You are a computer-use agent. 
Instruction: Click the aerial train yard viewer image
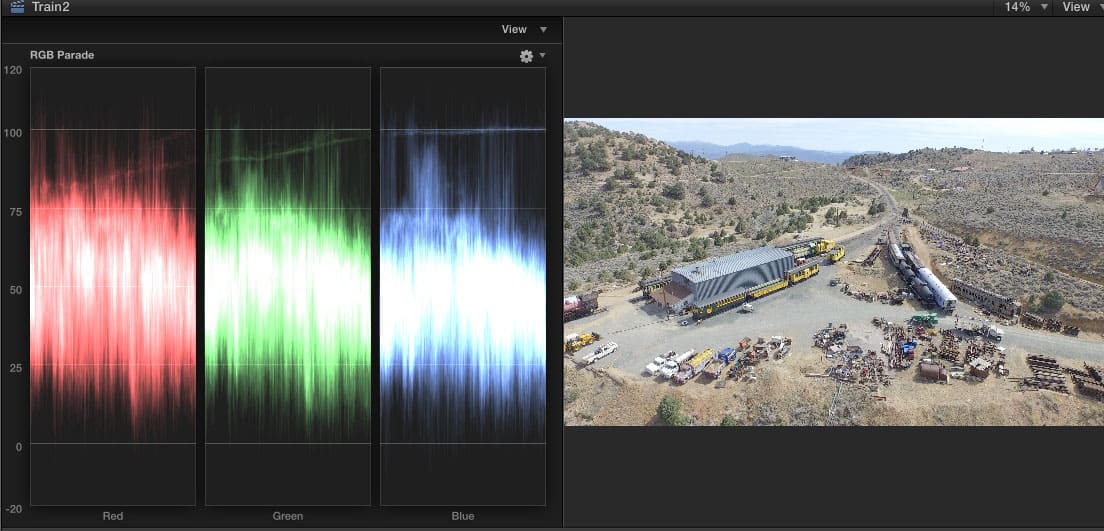pyautogui.click(x=834, y=272)
